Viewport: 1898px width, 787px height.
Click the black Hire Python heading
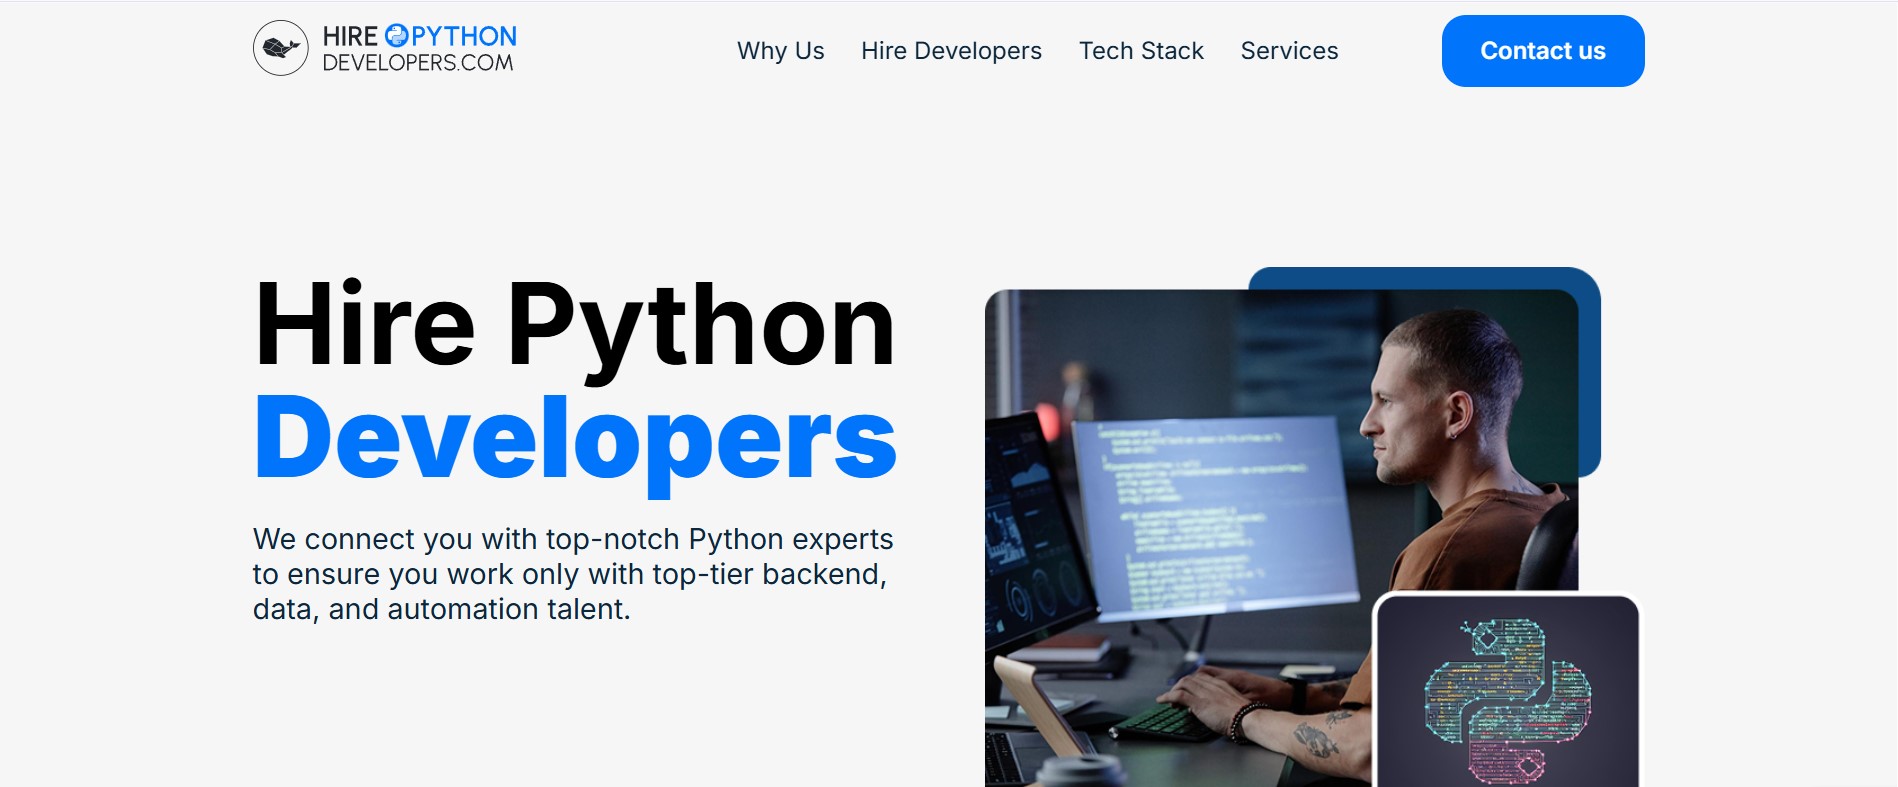[x=574, y=325]
